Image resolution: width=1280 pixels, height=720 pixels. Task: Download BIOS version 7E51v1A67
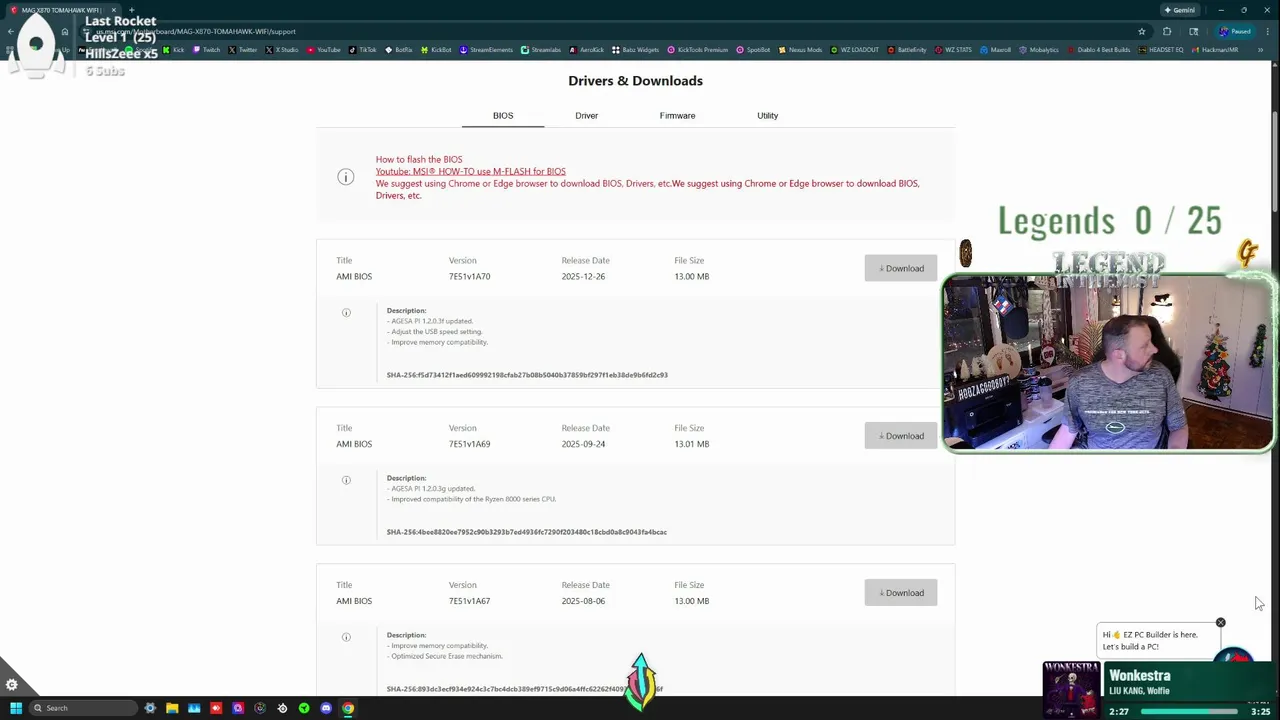(x=901, y=593)
